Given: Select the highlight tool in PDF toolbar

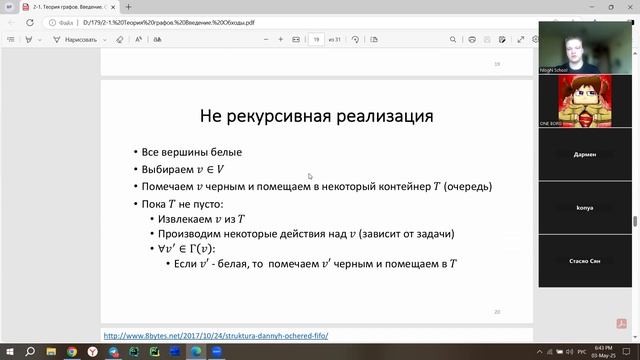Looking at the screenshot, I should point(29,40).
